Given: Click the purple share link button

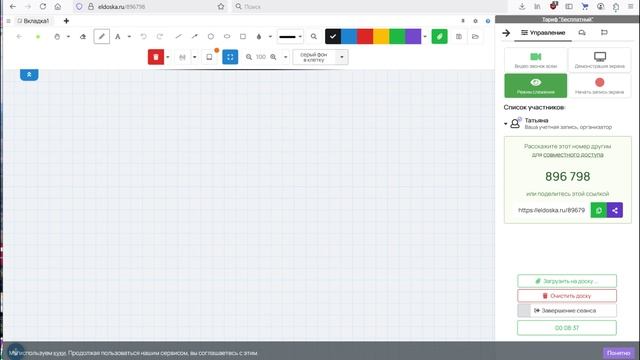Looking at the screenshot, I should point(615,210).
